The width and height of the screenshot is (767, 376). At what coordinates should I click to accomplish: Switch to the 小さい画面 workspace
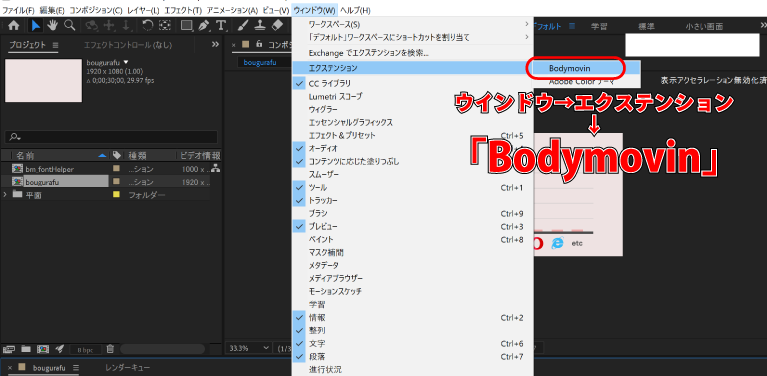click(x=704, y=26)
